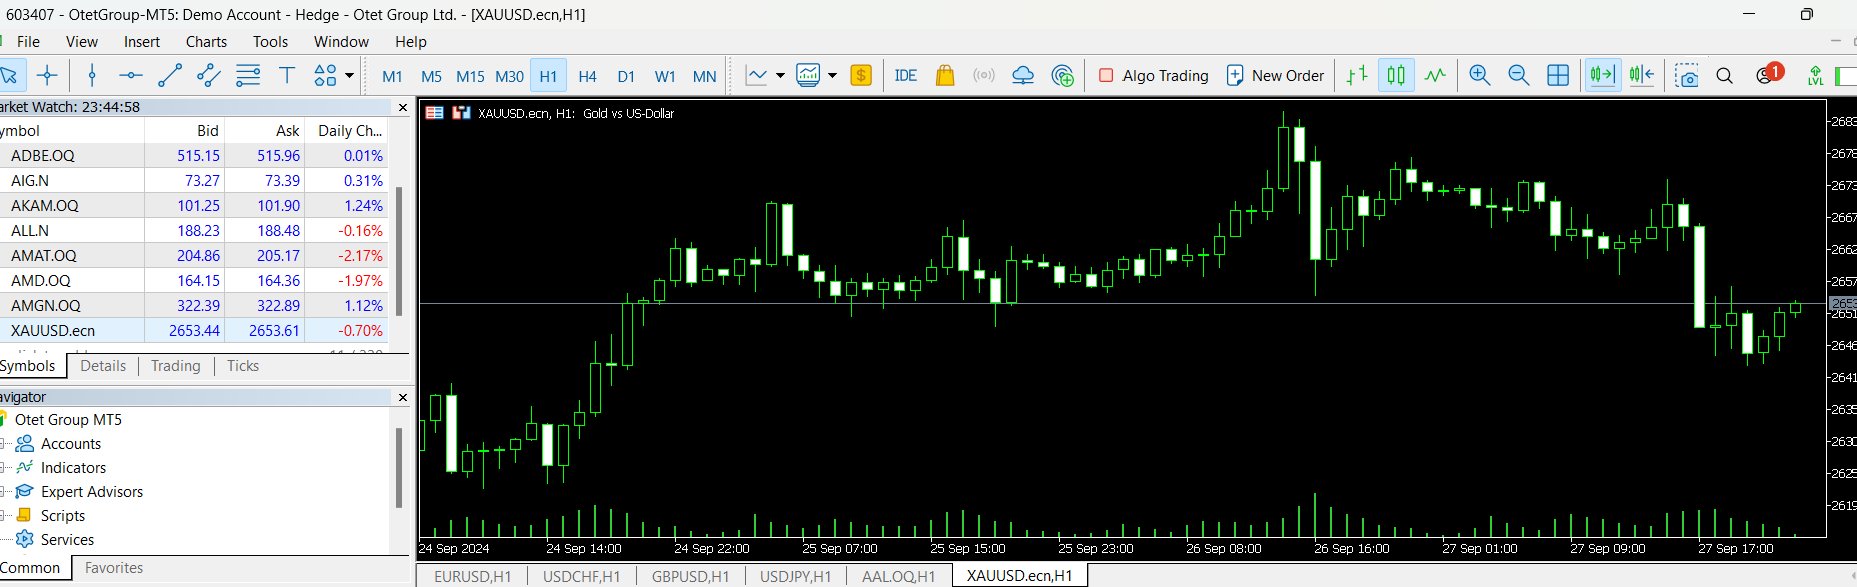
Task: Select the crosshair tool
Action: click(47, 75)
